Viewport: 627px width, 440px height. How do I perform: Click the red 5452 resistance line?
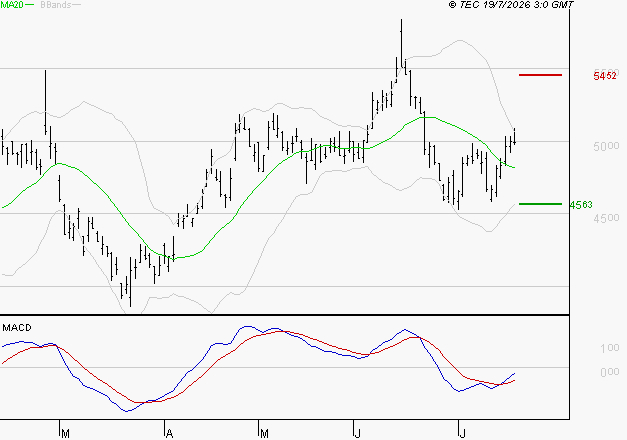[x=540, y=75]
